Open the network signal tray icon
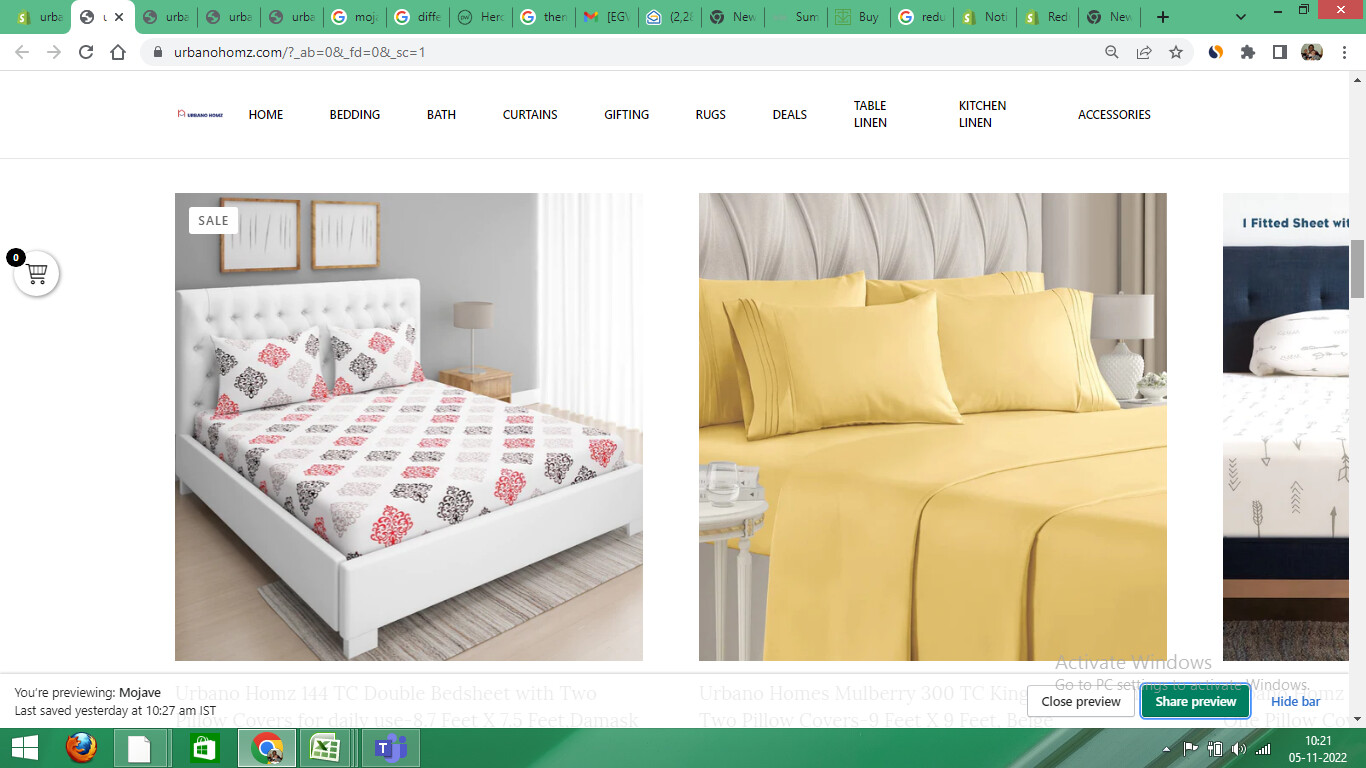Screen dimensions: 1366x768 click(x=1263, y=748)
